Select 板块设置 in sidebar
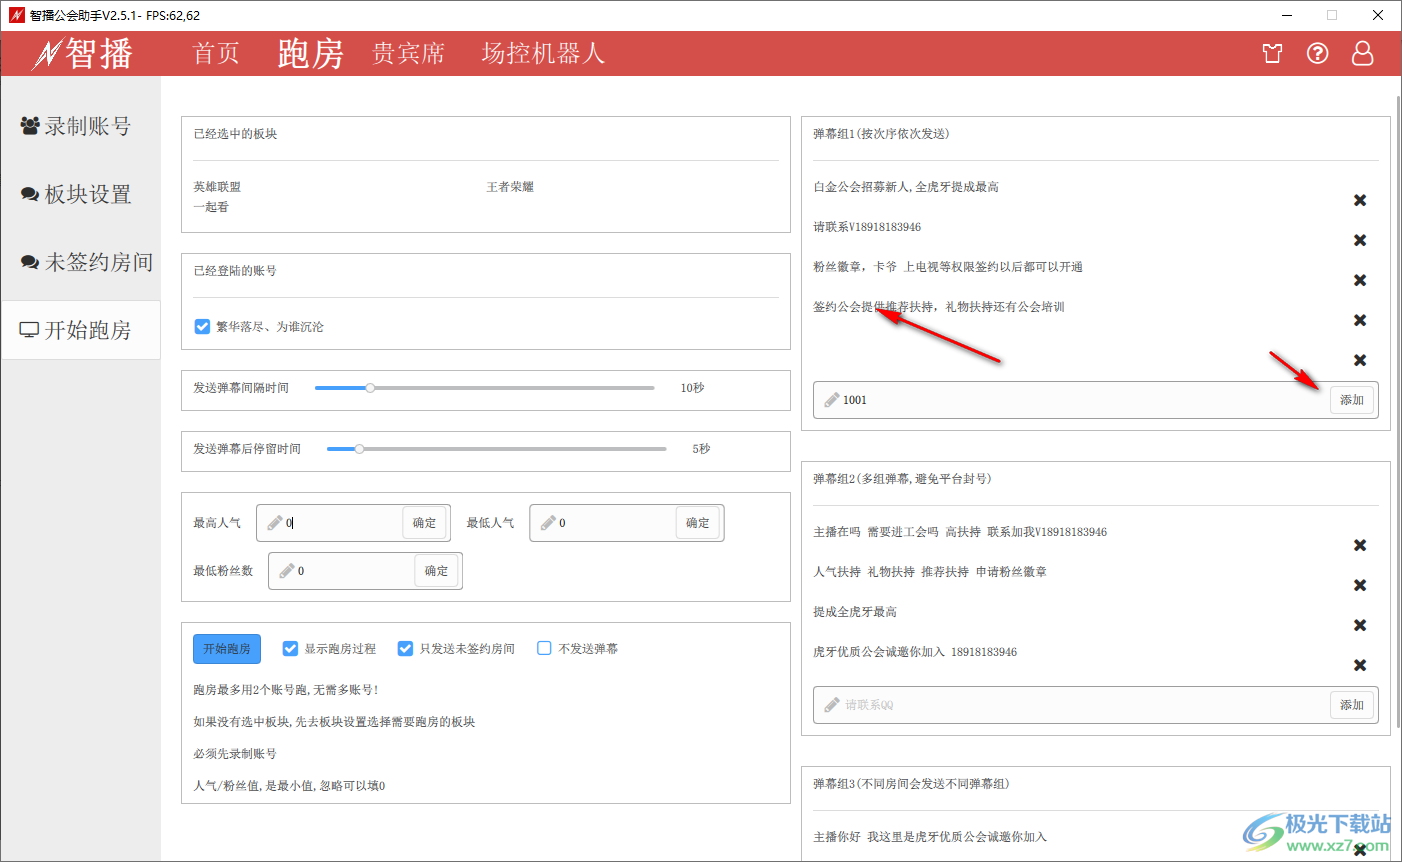This screenshot has width=1402, height=862. (80, 194)
